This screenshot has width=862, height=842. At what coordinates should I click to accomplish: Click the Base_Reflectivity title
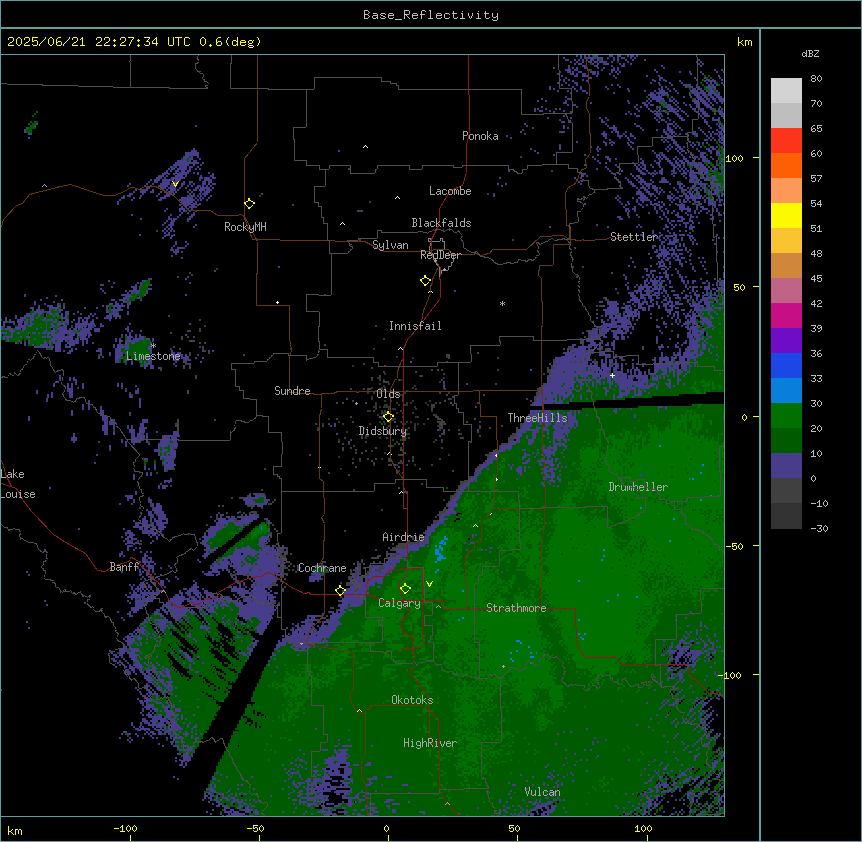point(431,15)
